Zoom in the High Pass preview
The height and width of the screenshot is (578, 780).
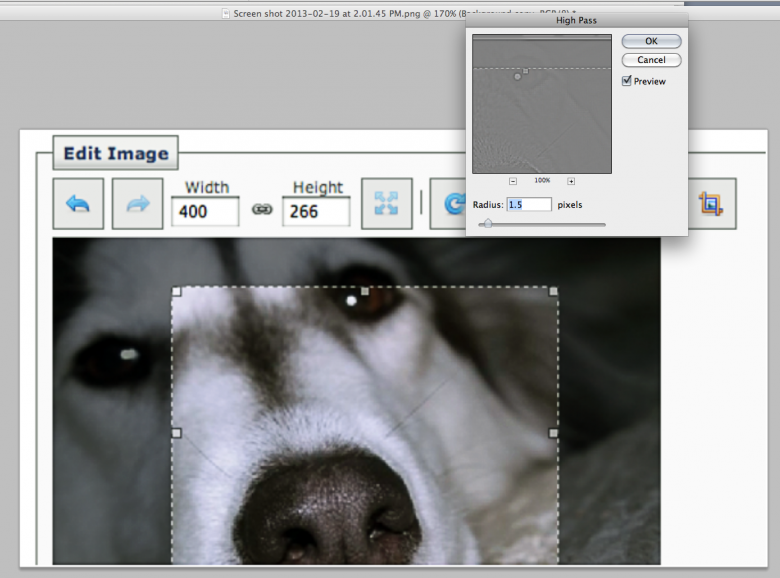571,181
